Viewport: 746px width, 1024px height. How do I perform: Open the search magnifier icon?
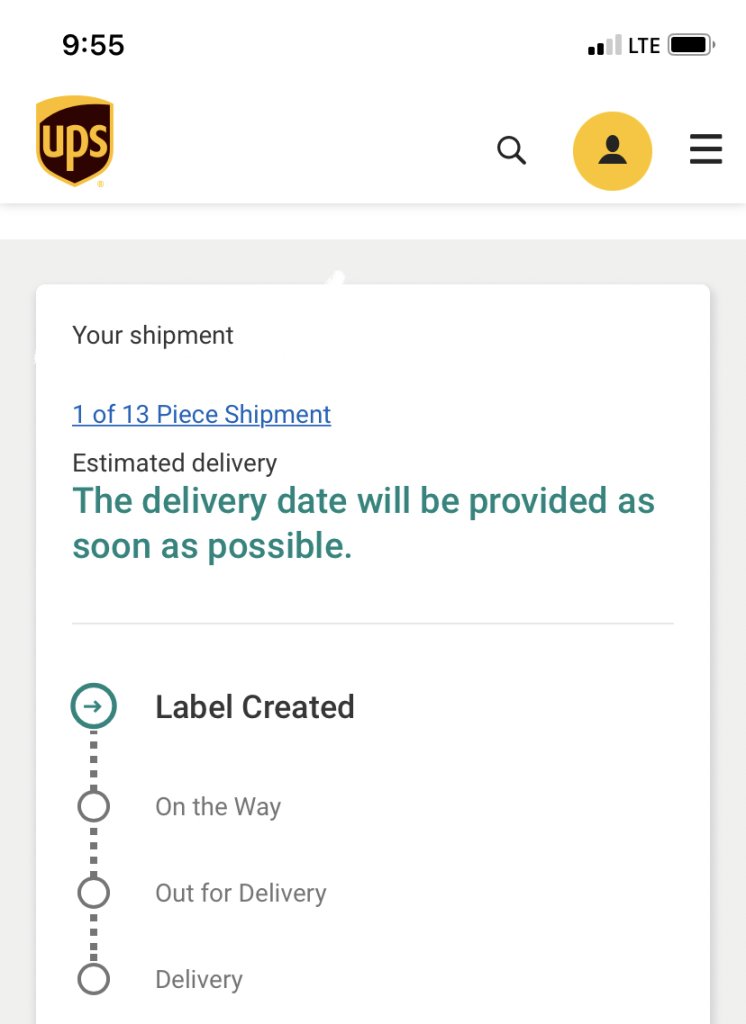click(x=511, y=150)
